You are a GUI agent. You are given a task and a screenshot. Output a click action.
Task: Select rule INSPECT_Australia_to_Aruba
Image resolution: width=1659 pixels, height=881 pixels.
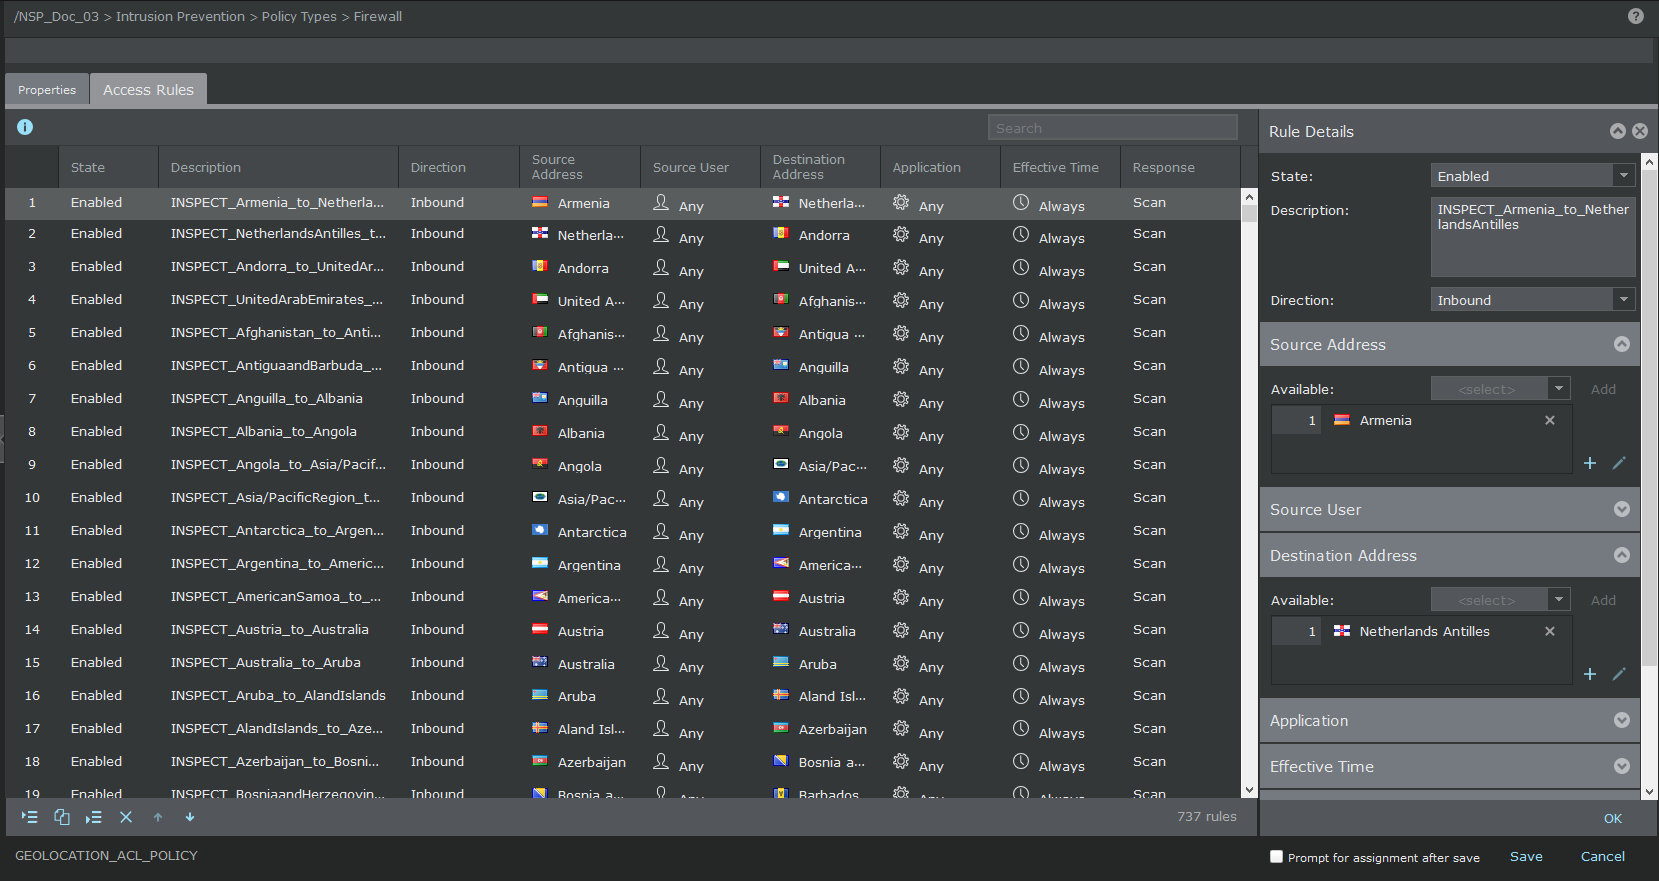265,662
